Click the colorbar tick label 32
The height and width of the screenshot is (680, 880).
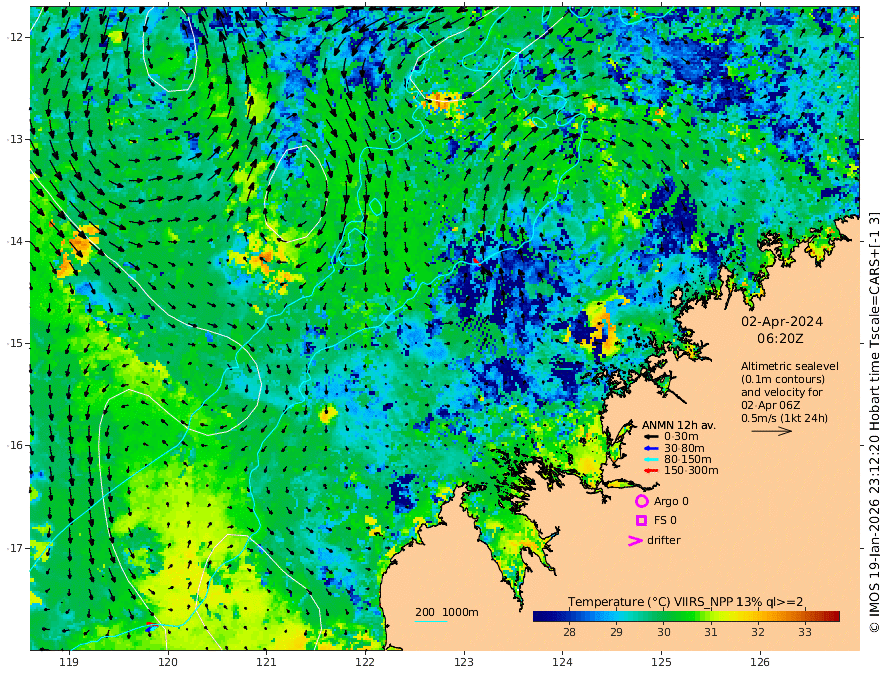pos(758,632)
